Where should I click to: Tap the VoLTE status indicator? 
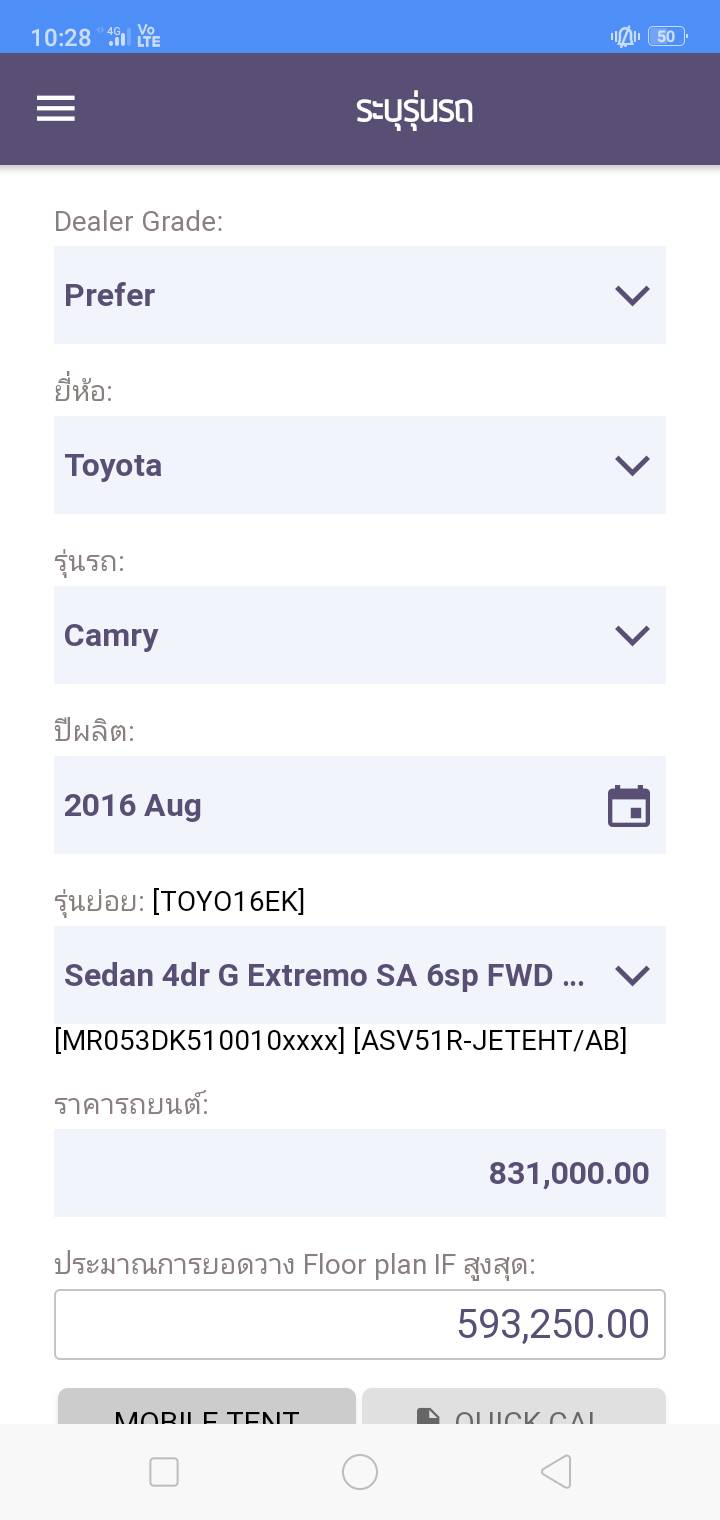point(148,37)
